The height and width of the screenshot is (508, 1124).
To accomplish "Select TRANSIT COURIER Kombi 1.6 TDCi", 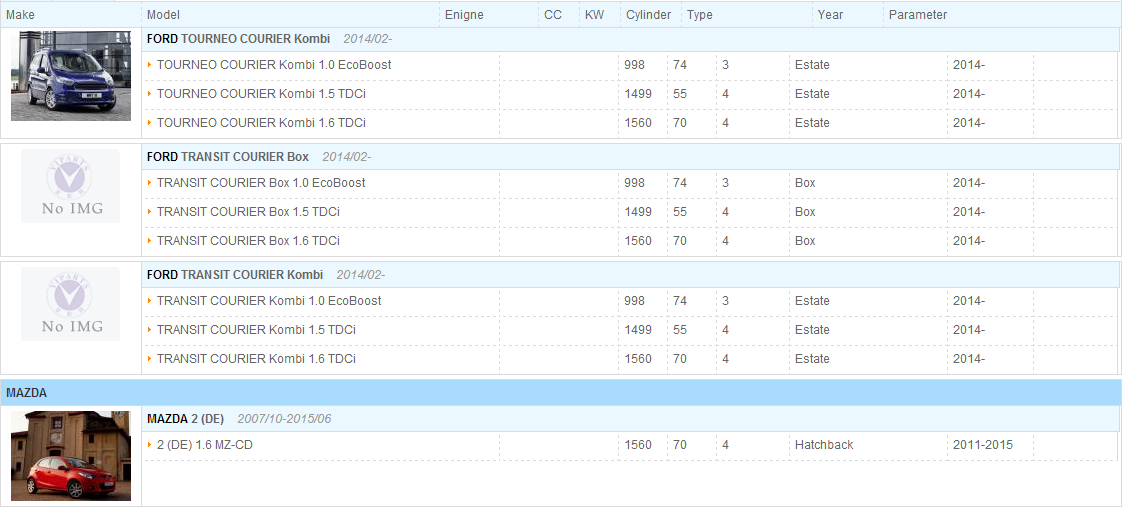I will coord(256,359).
